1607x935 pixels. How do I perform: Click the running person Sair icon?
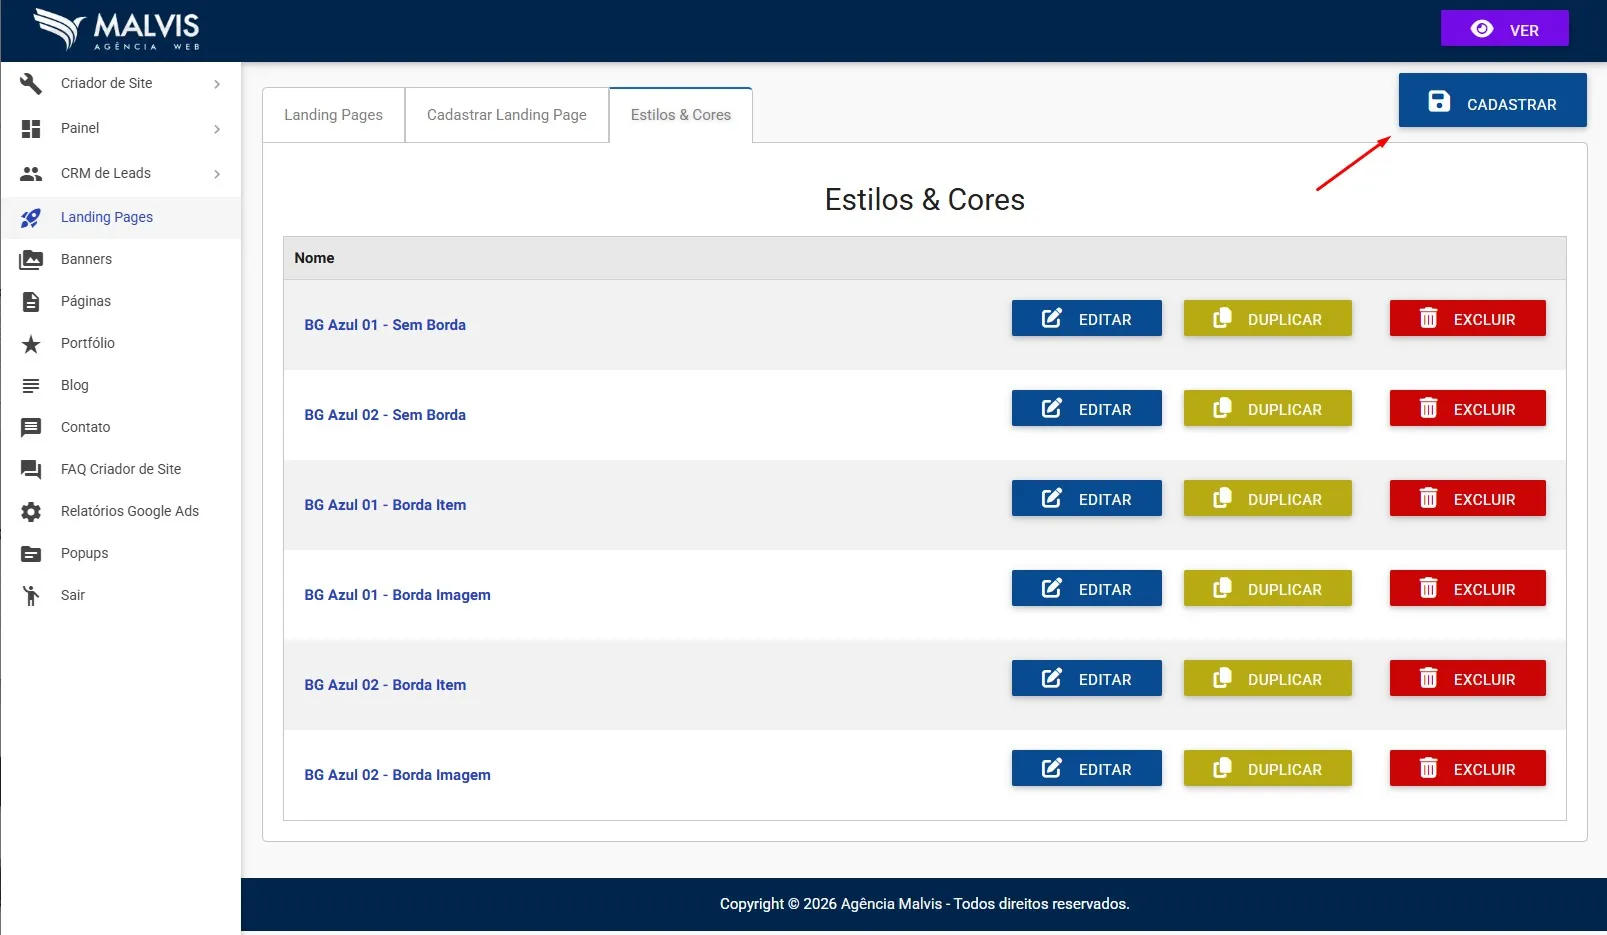tap(31, 596)
